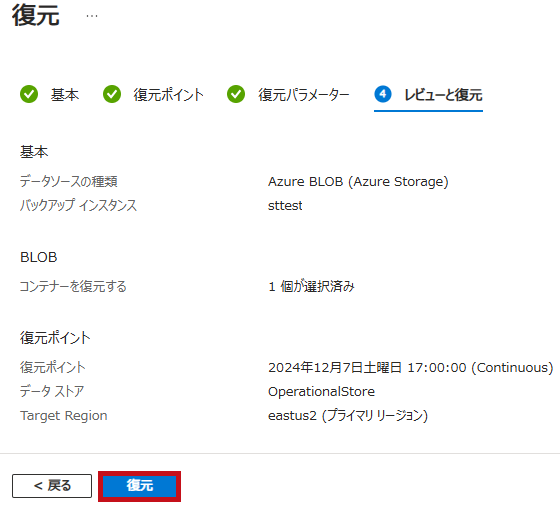Click the OperationalStore data store value
The image size is (560, 505).
pyautogui.click(x=321, y=392)
